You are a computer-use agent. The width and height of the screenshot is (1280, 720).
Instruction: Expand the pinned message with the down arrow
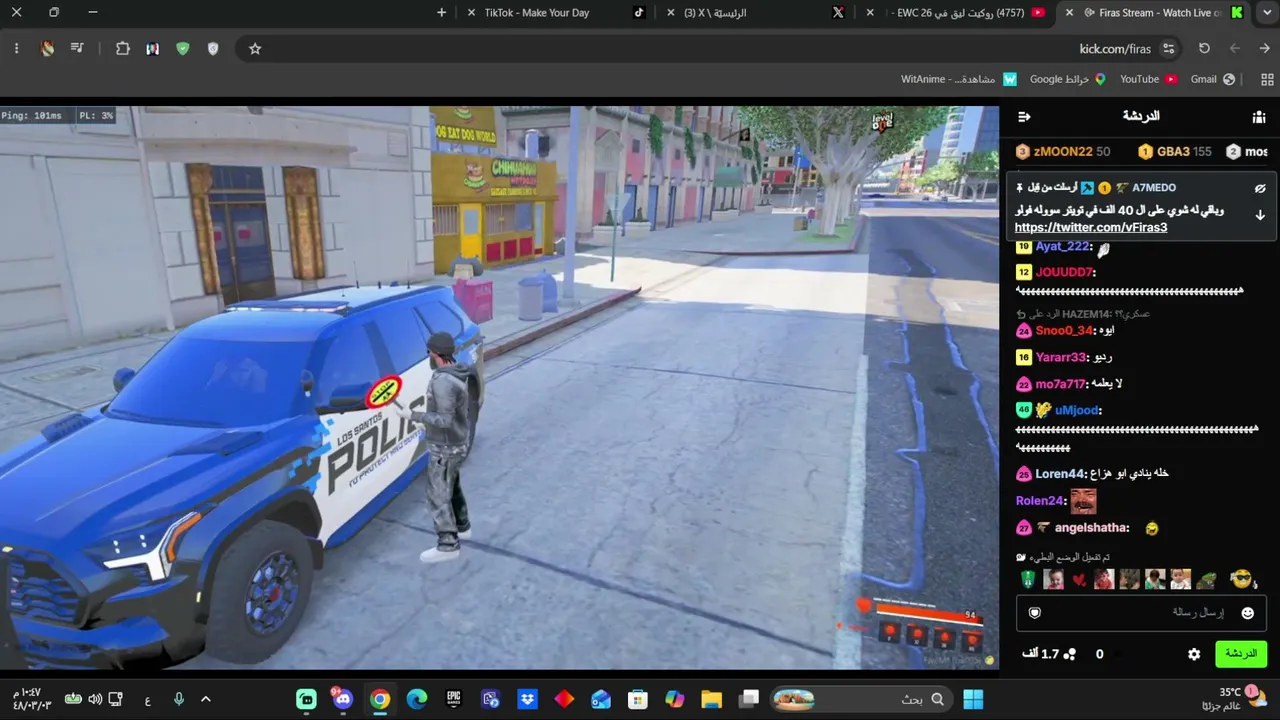pos(1260,215)
